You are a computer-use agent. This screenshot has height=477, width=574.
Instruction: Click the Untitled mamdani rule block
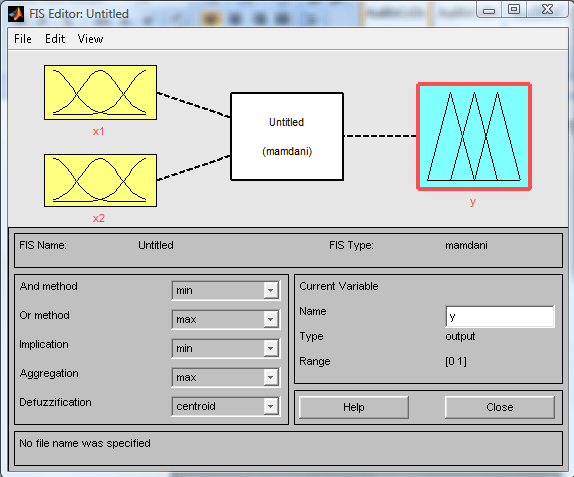click(287, 137)
